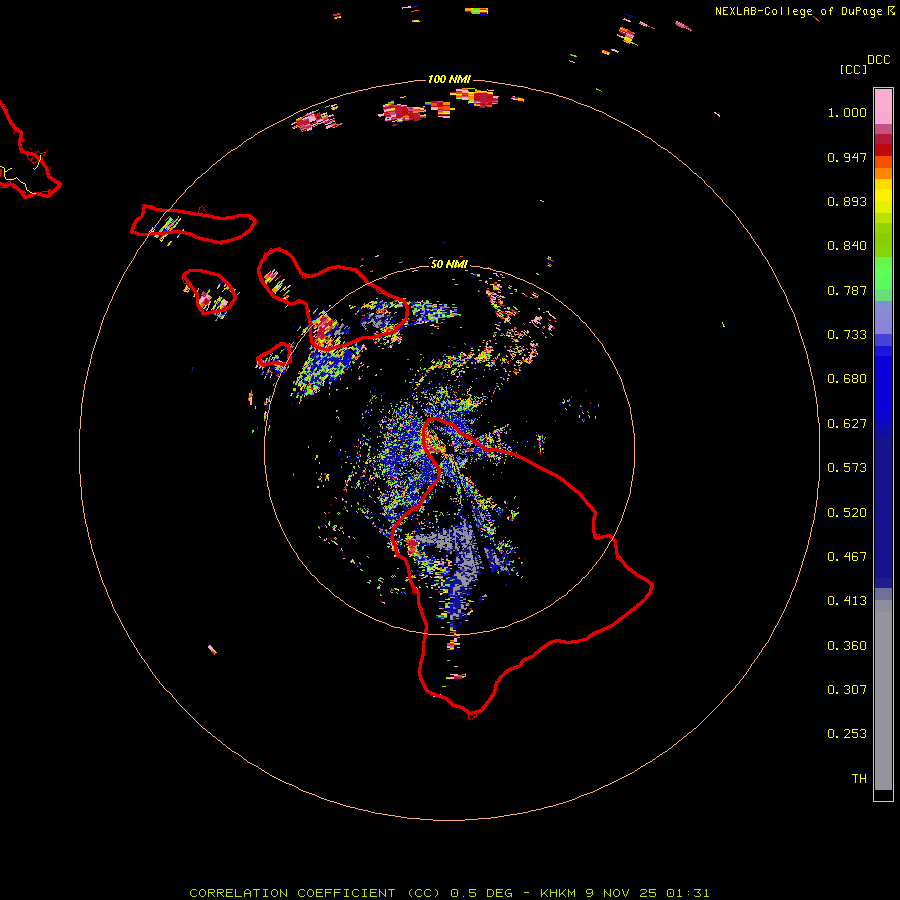
Task: Click the 0.520 scale label
Action: [847, 513]
